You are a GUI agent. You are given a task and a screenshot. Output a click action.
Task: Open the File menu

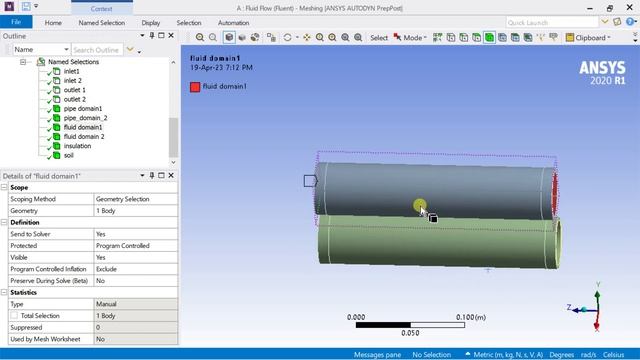click(x=16, y=22)
